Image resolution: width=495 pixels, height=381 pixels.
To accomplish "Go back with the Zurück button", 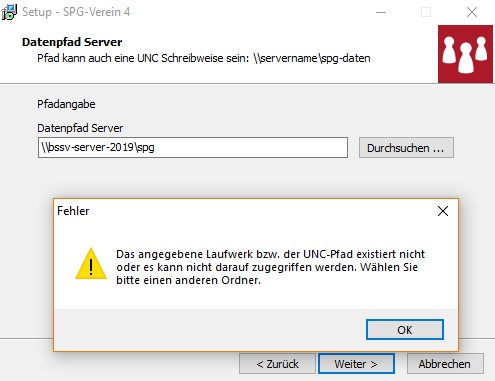I will pos(277,364).
